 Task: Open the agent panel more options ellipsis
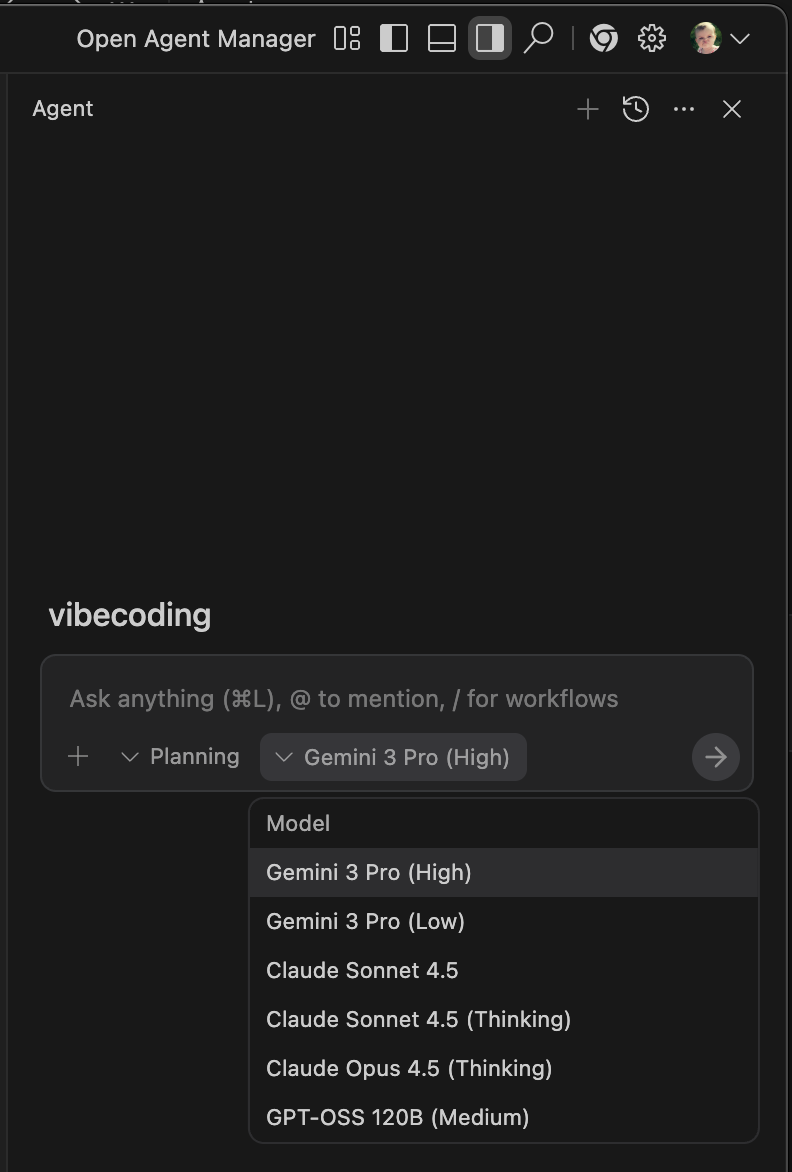tap(684, 109)
